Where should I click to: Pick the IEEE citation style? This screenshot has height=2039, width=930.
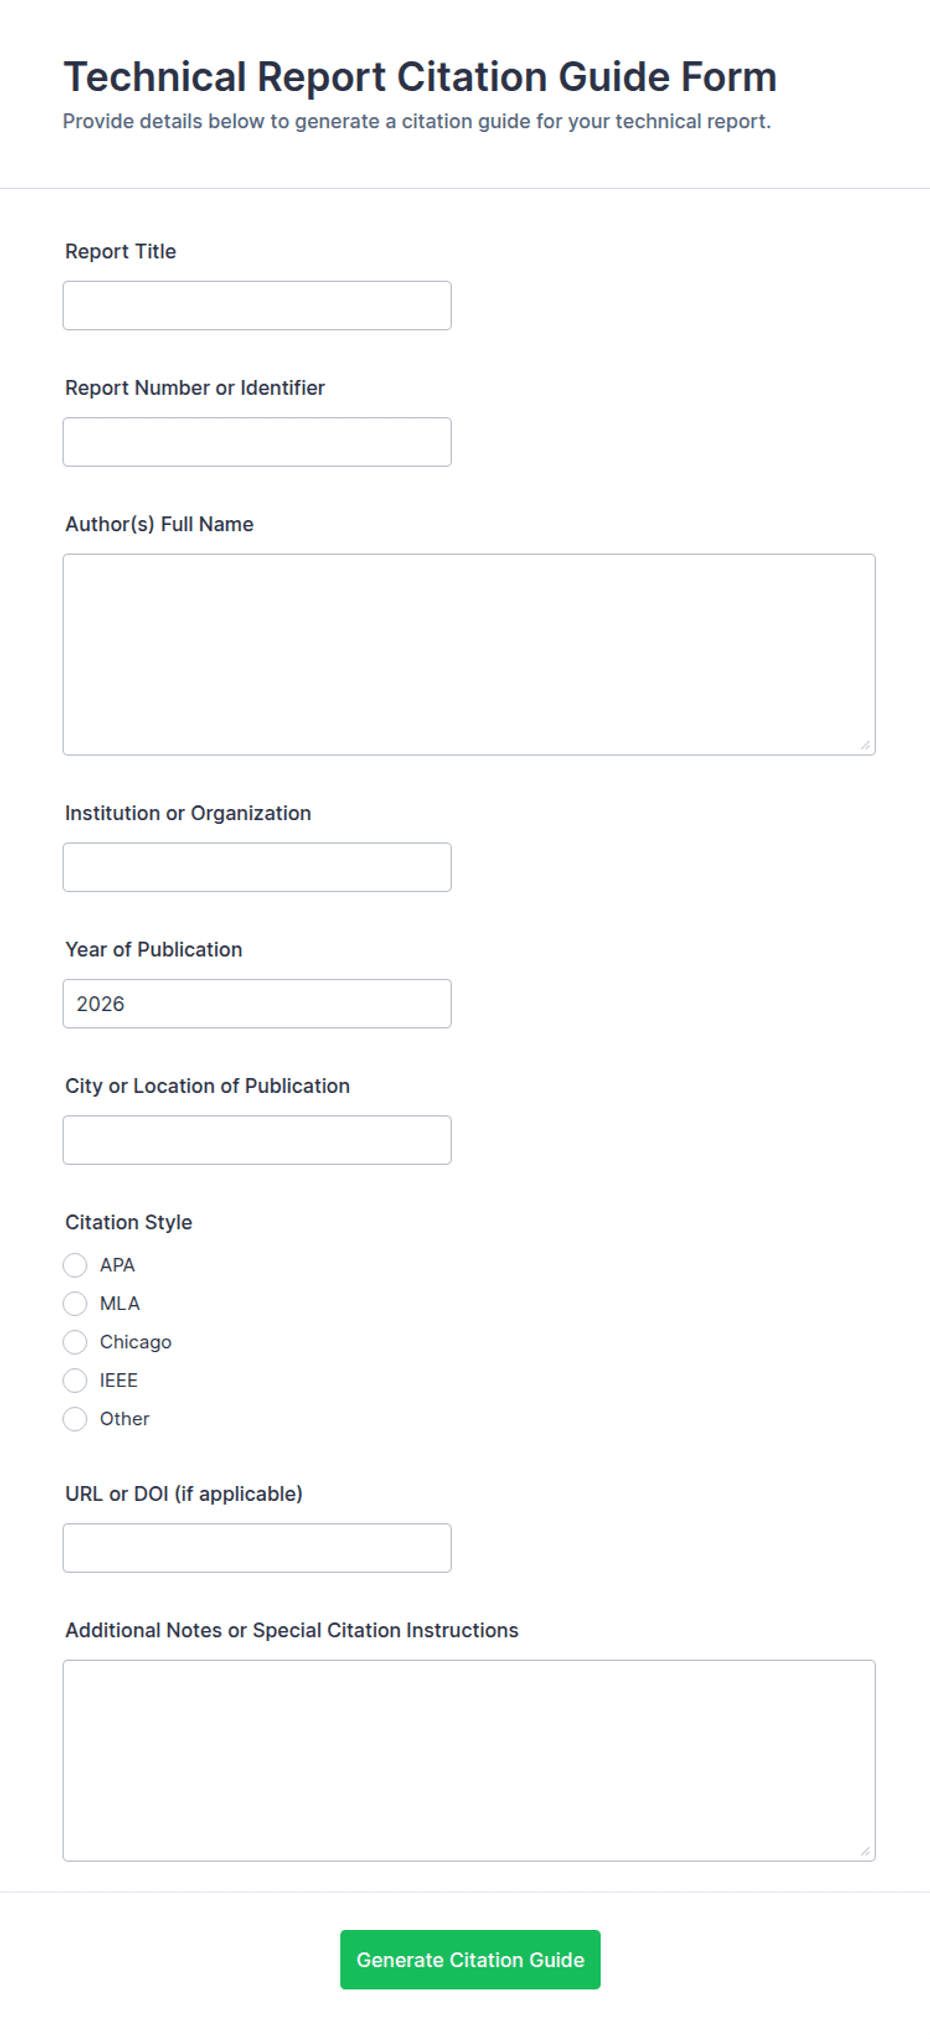(x=75, y=1381)
